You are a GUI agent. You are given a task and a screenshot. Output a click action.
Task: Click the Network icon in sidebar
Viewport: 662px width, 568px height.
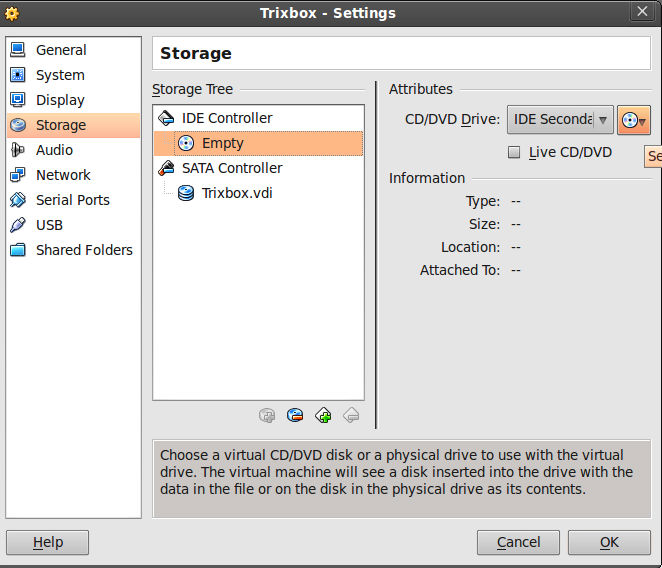click(18, 175)
